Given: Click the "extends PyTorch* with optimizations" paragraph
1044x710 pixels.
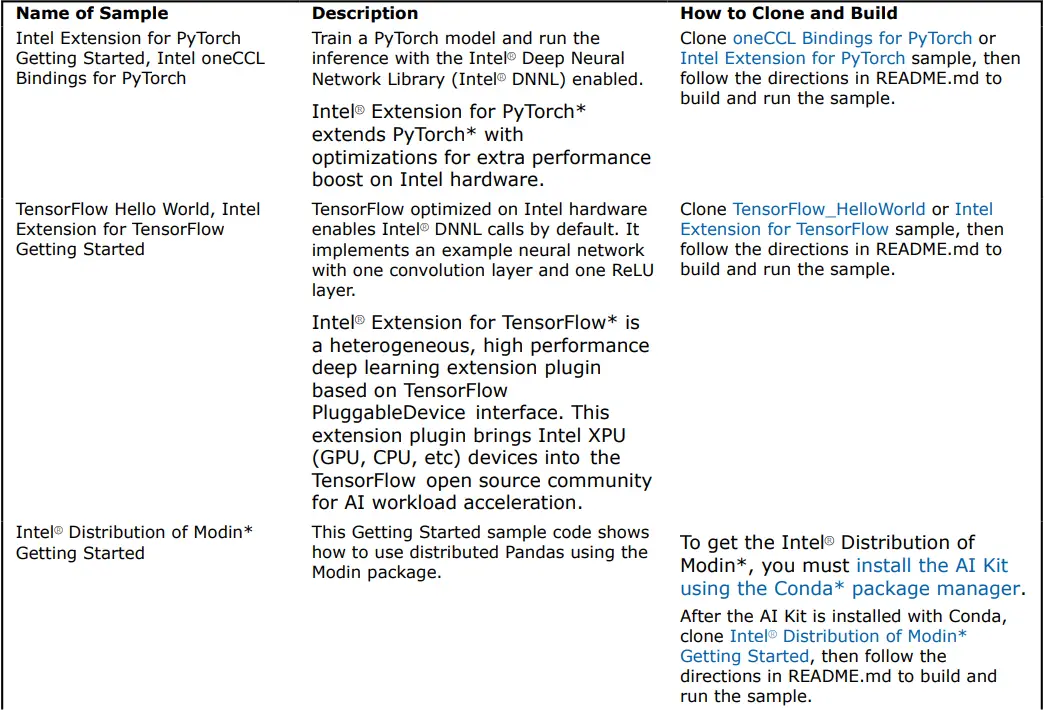Looking at the screenshot, I should click(x=480, y=146).
